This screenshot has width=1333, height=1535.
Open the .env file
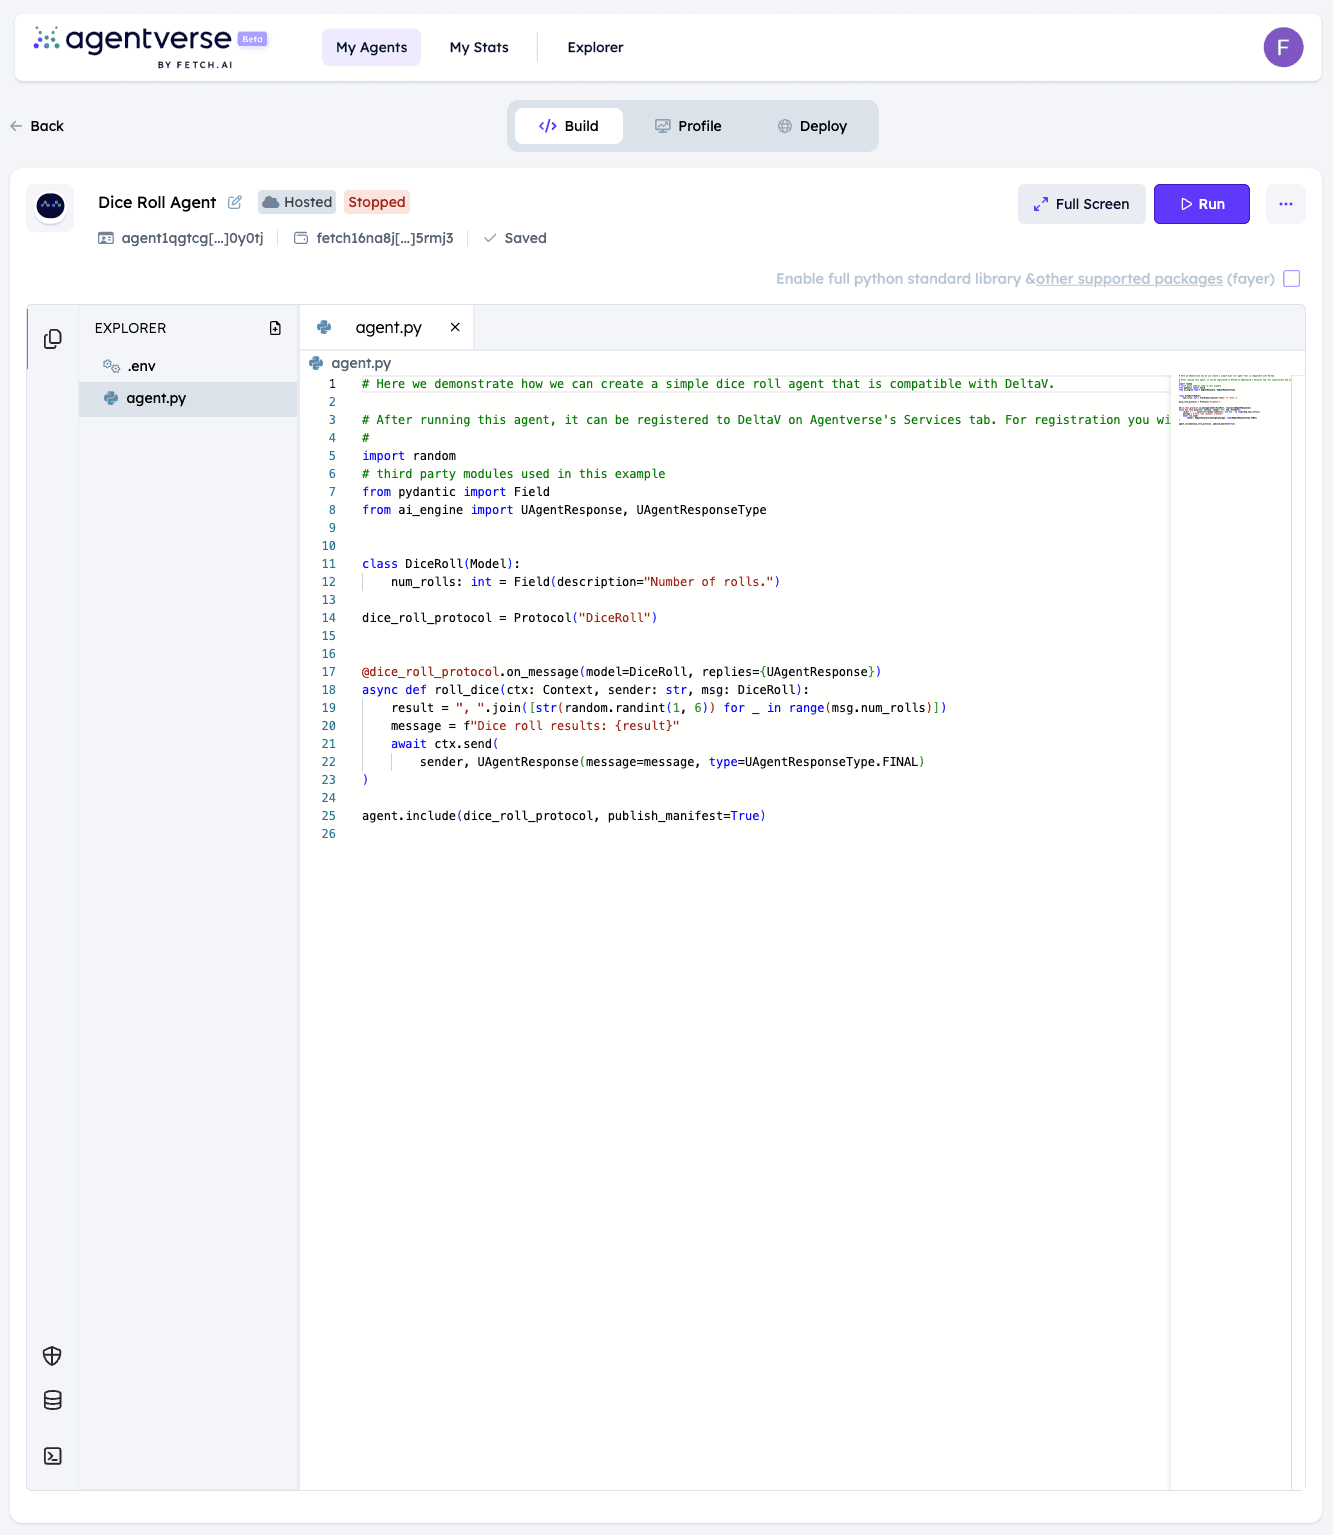[188, 366]
